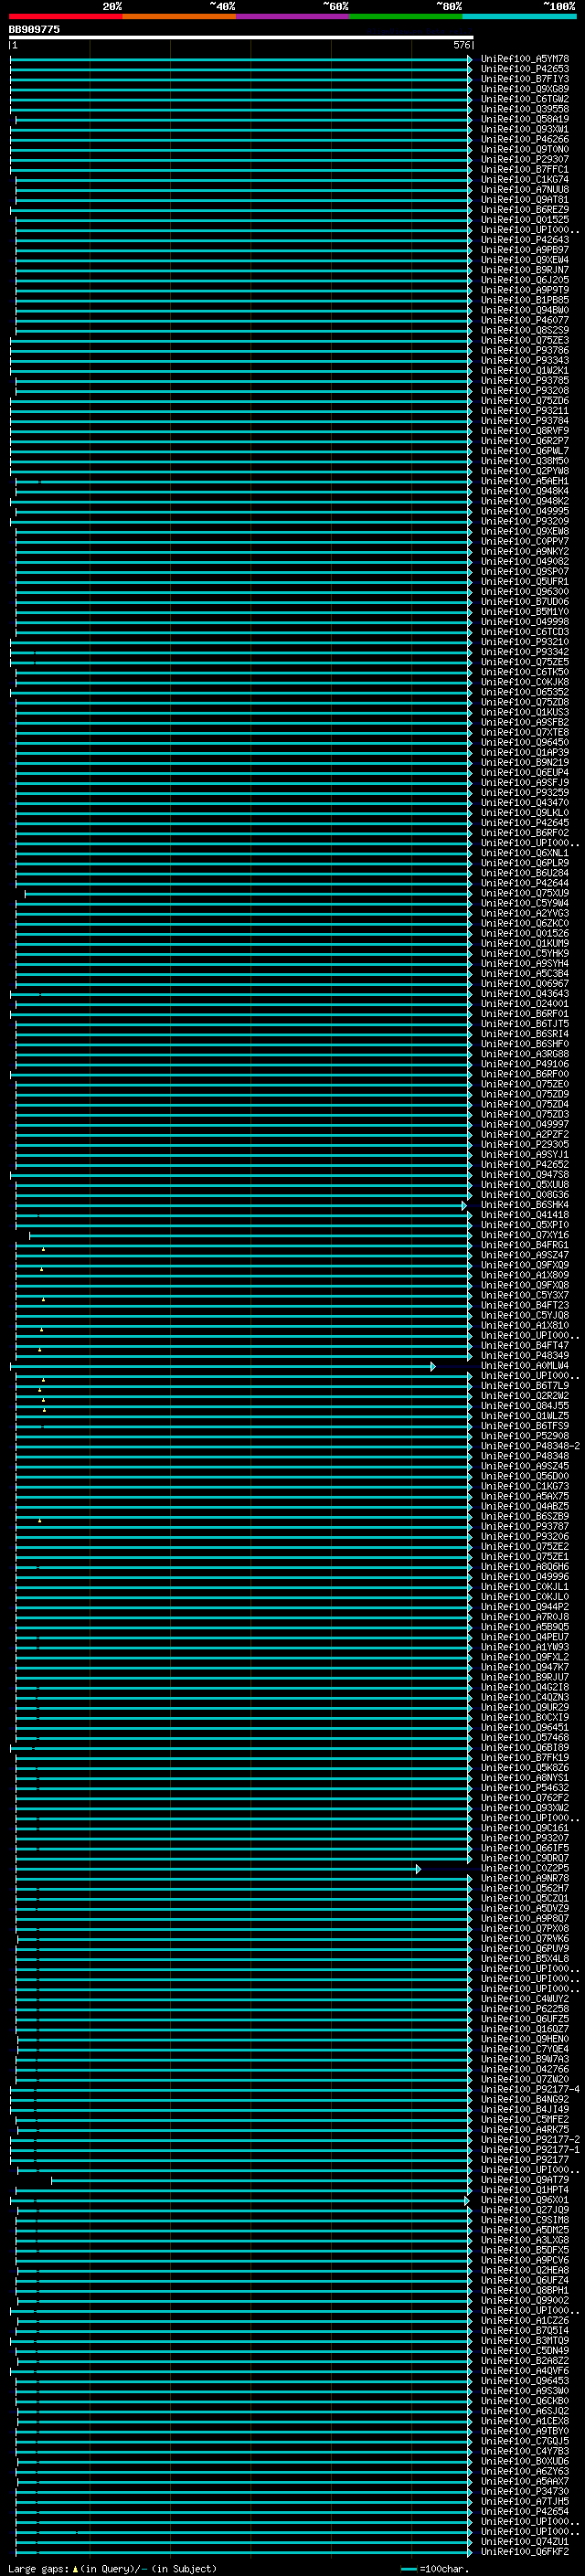
Task: Select the UniRef100_A8Q6H6 label
Action: click(525, 1566)
